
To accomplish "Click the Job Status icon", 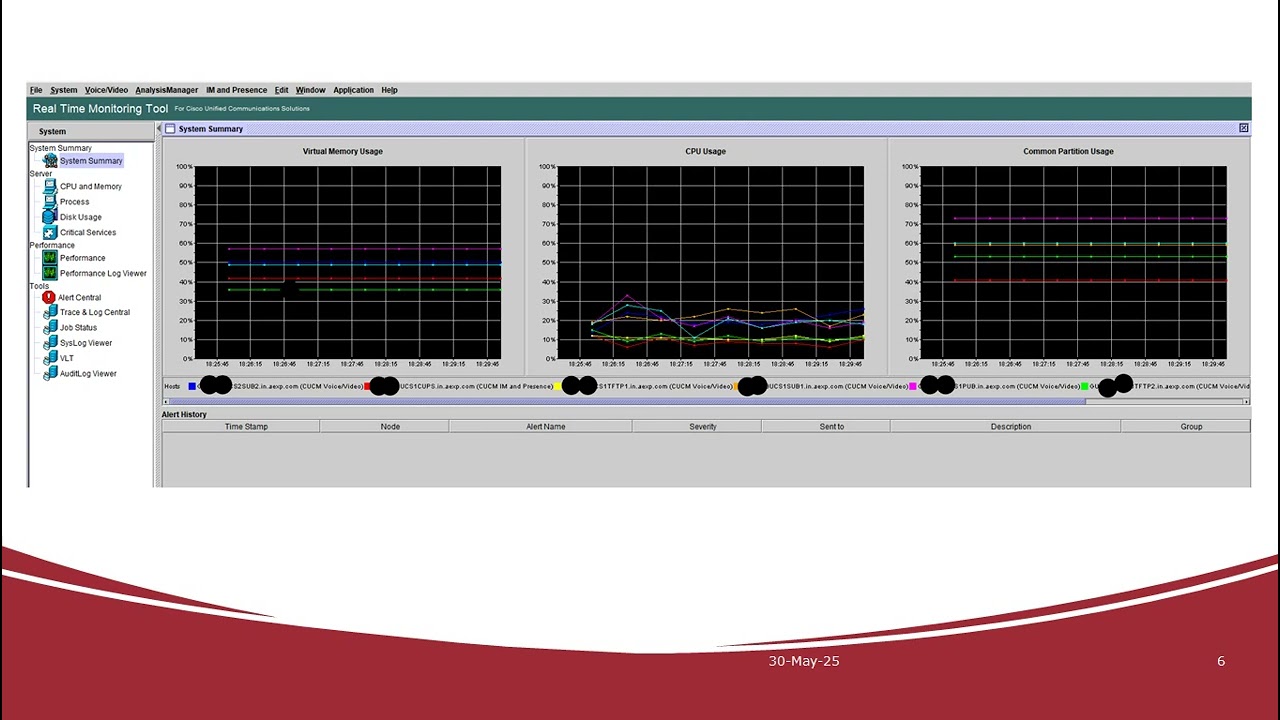I will tap(50, 327).
